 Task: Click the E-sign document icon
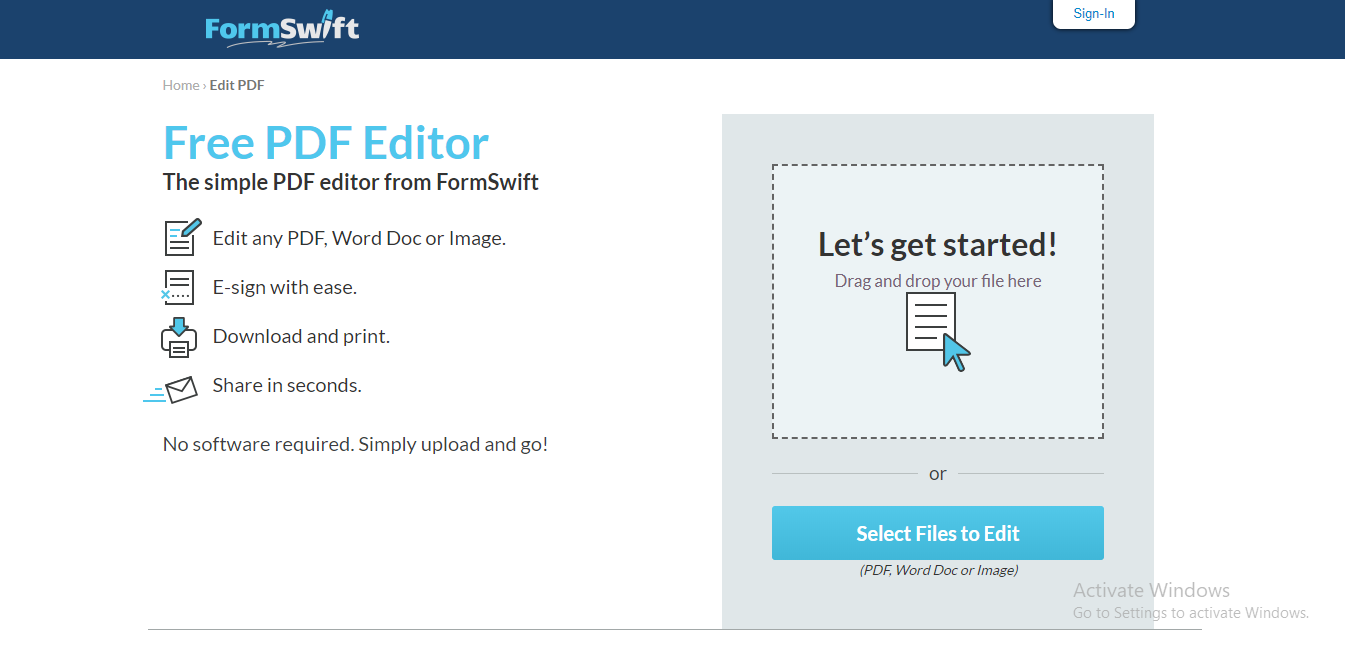coord(178,287)
